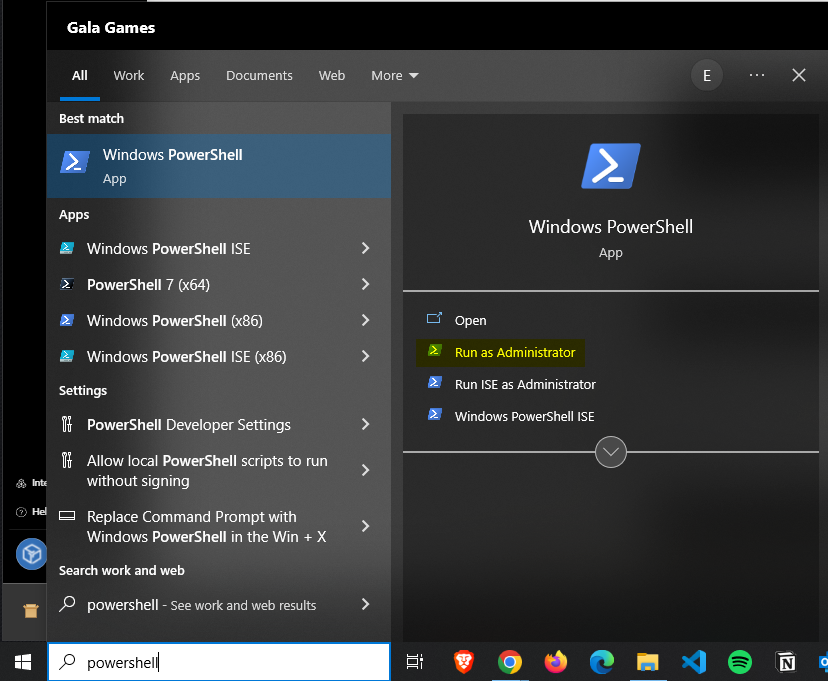This screenshot has height=681, width=828.
Task: Click the Replace Command Prompt keyboard icon
Action: pyautogui.click(x=67, y=516)
